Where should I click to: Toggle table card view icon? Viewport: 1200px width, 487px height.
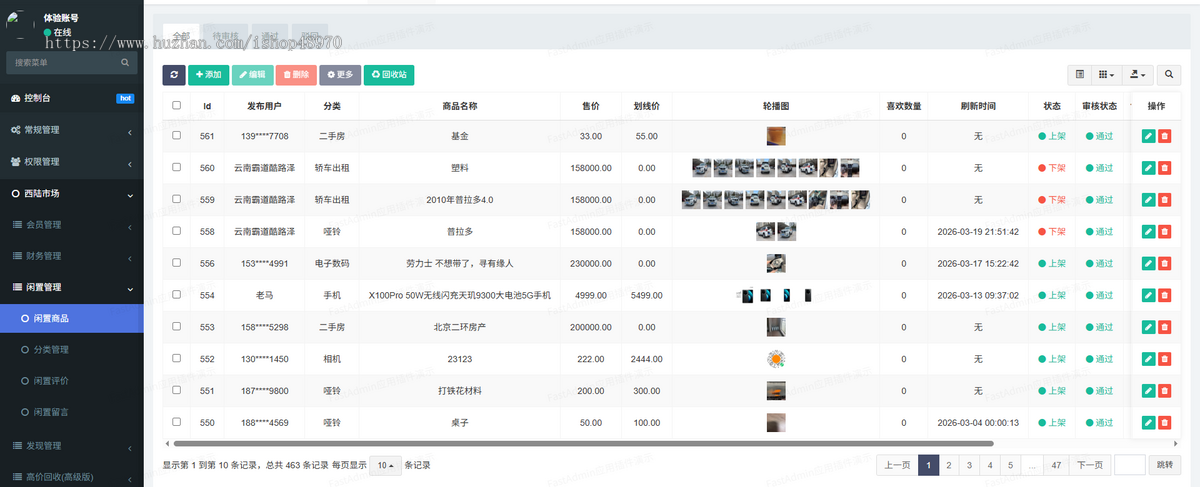point(1080,74)
